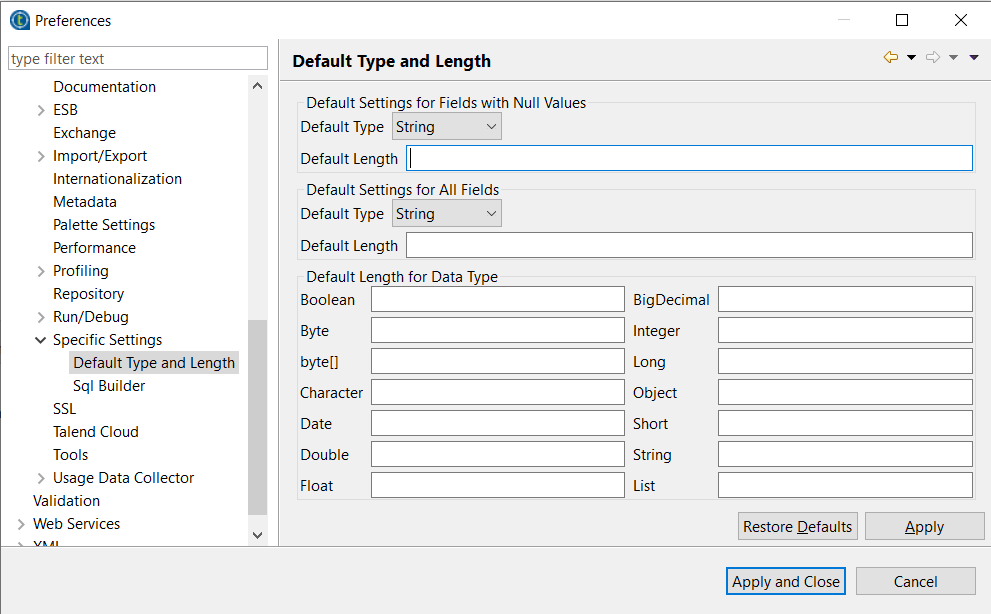Click the Cancel button
Image resolution: width=991 pixels, height=614 pixels.
pos(915,581)
